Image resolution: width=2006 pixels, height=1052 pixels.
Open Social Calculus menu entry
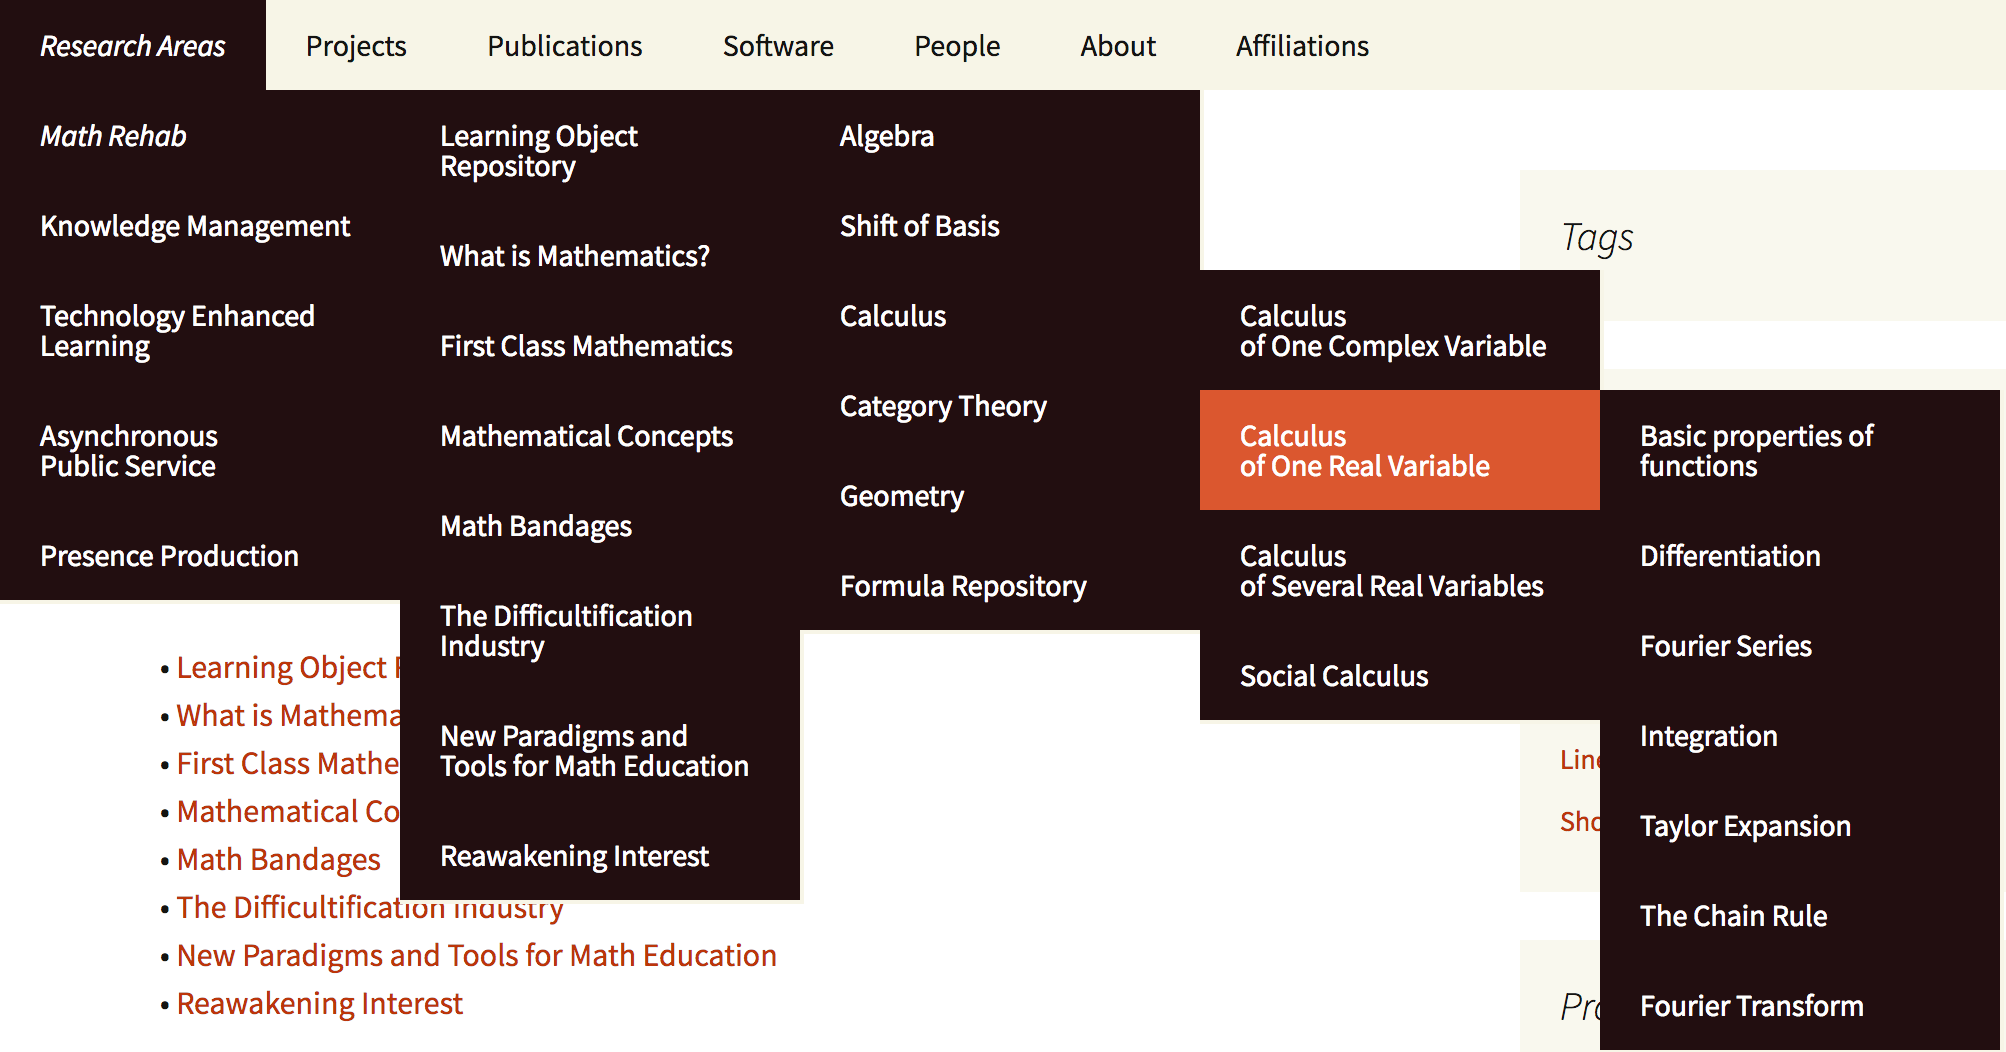(1334, 676)
